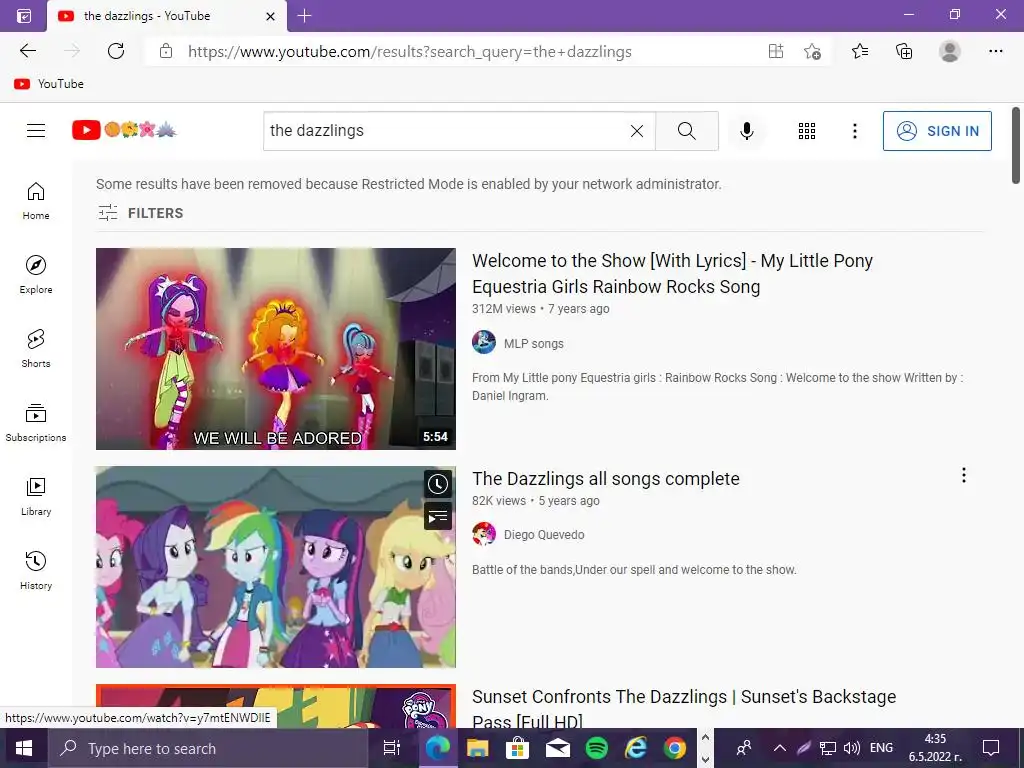Image resolution: width=1024 pixels, height=768 pixels.
Task: Refresh the page
Action: click(116, 51)
